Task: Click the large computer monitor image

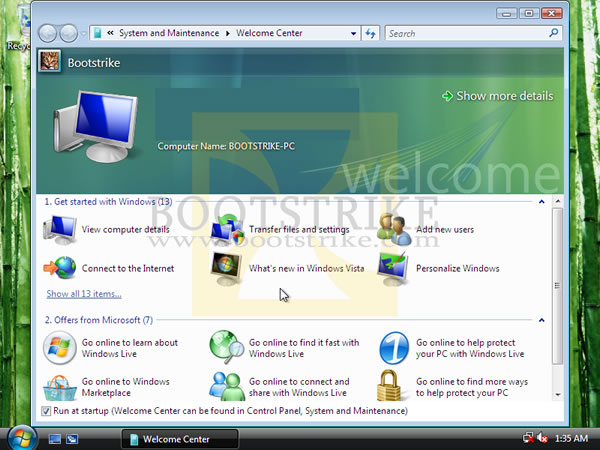Action: click(x=95, y=126)
